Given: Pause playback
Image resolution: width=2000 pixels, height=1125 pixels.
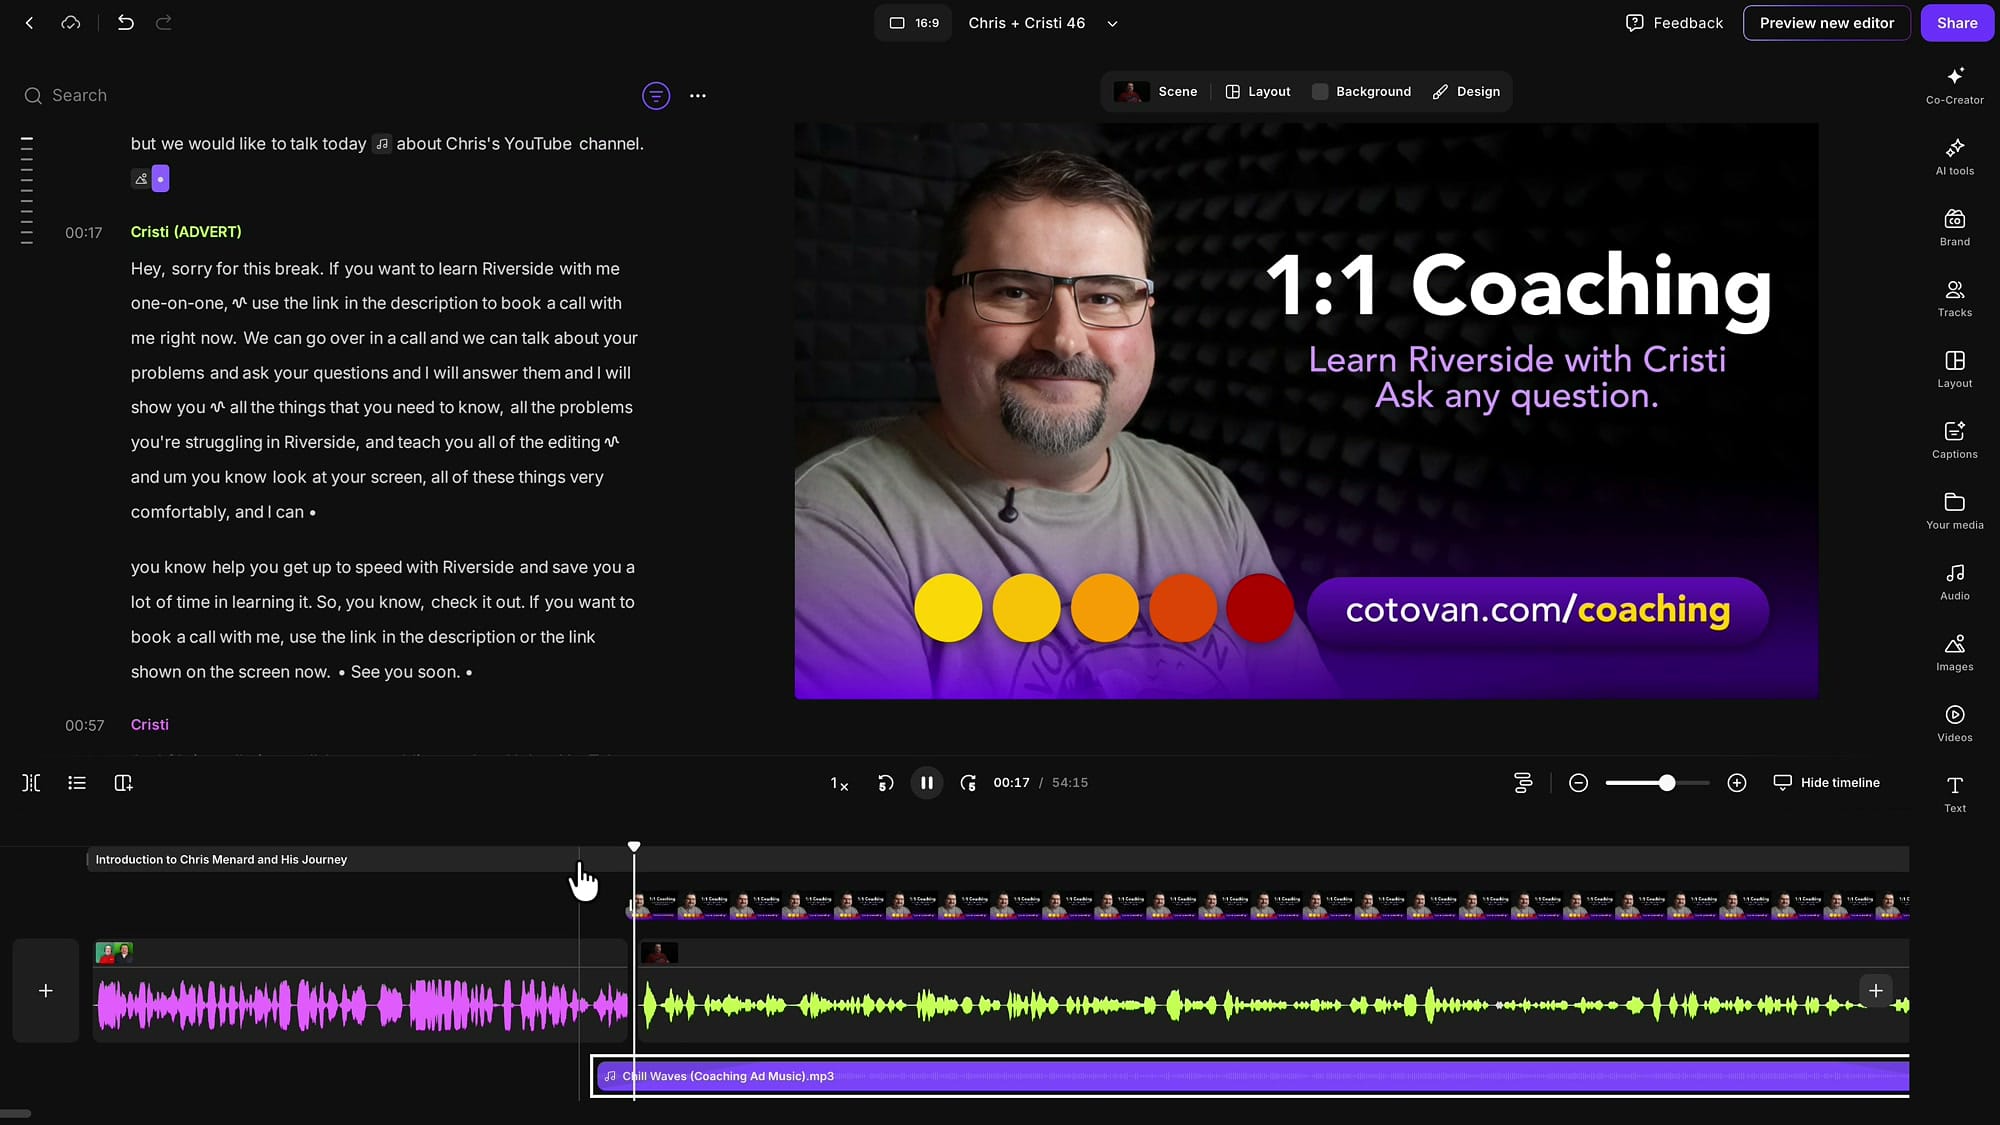Looking at the screenshot, I should [x=927, y=783].
